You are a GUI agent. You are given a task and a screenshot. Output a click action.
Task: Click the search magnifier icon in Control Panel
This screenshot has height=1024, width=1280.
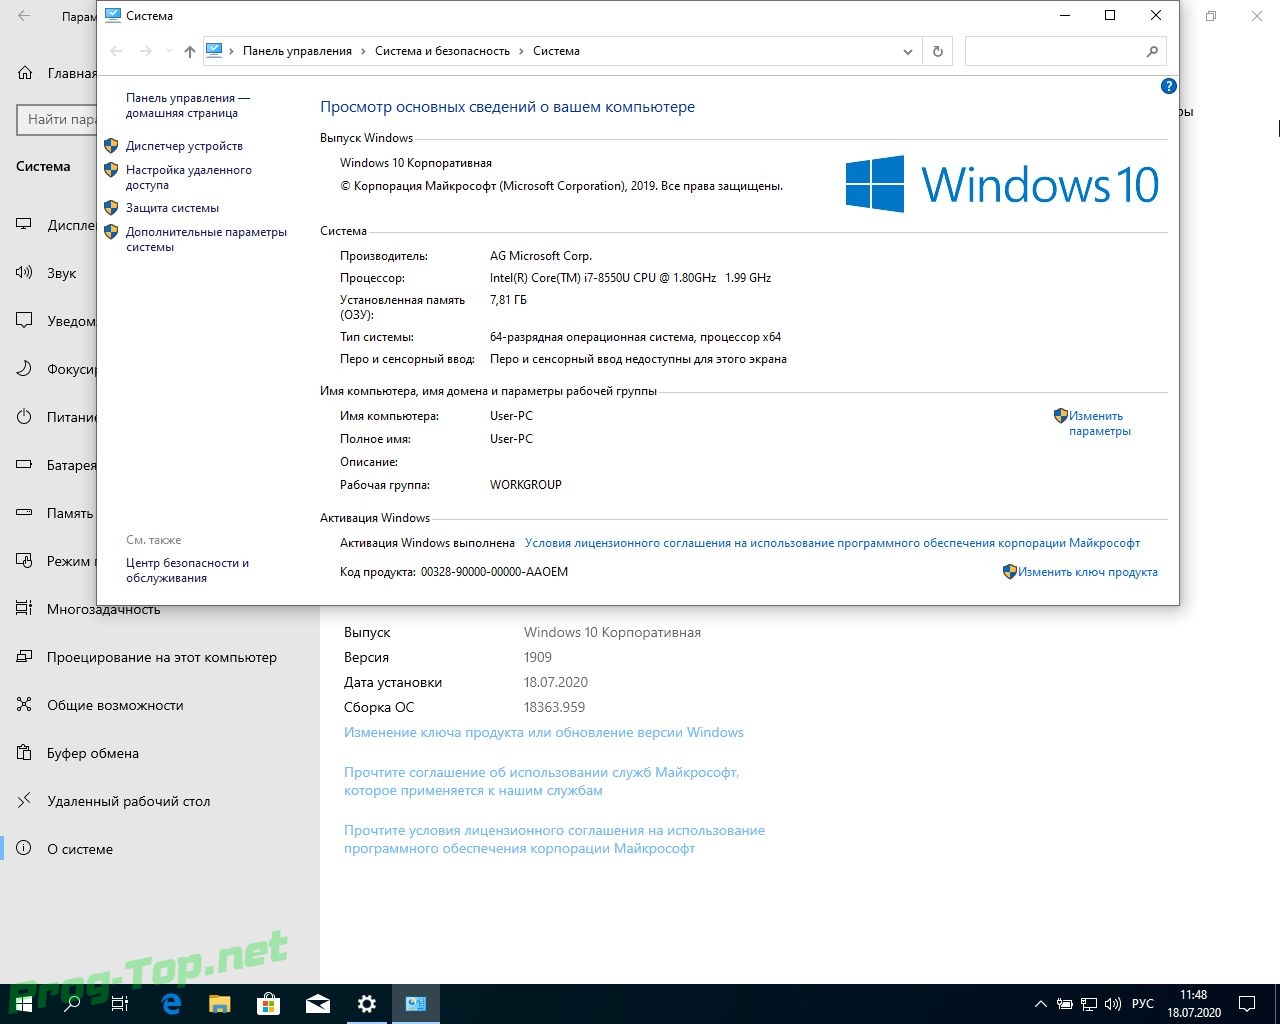click(1152, 51)
